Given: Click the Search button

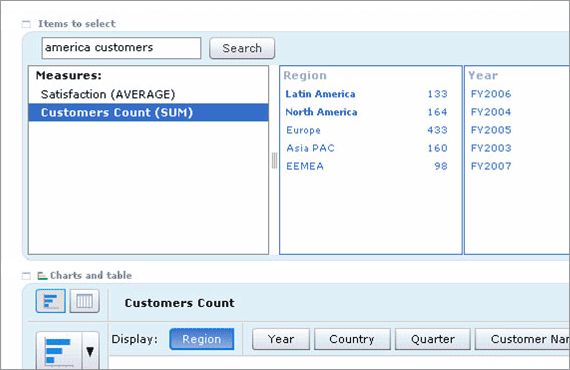Looking at the screenshot, I should pos(242,48).
